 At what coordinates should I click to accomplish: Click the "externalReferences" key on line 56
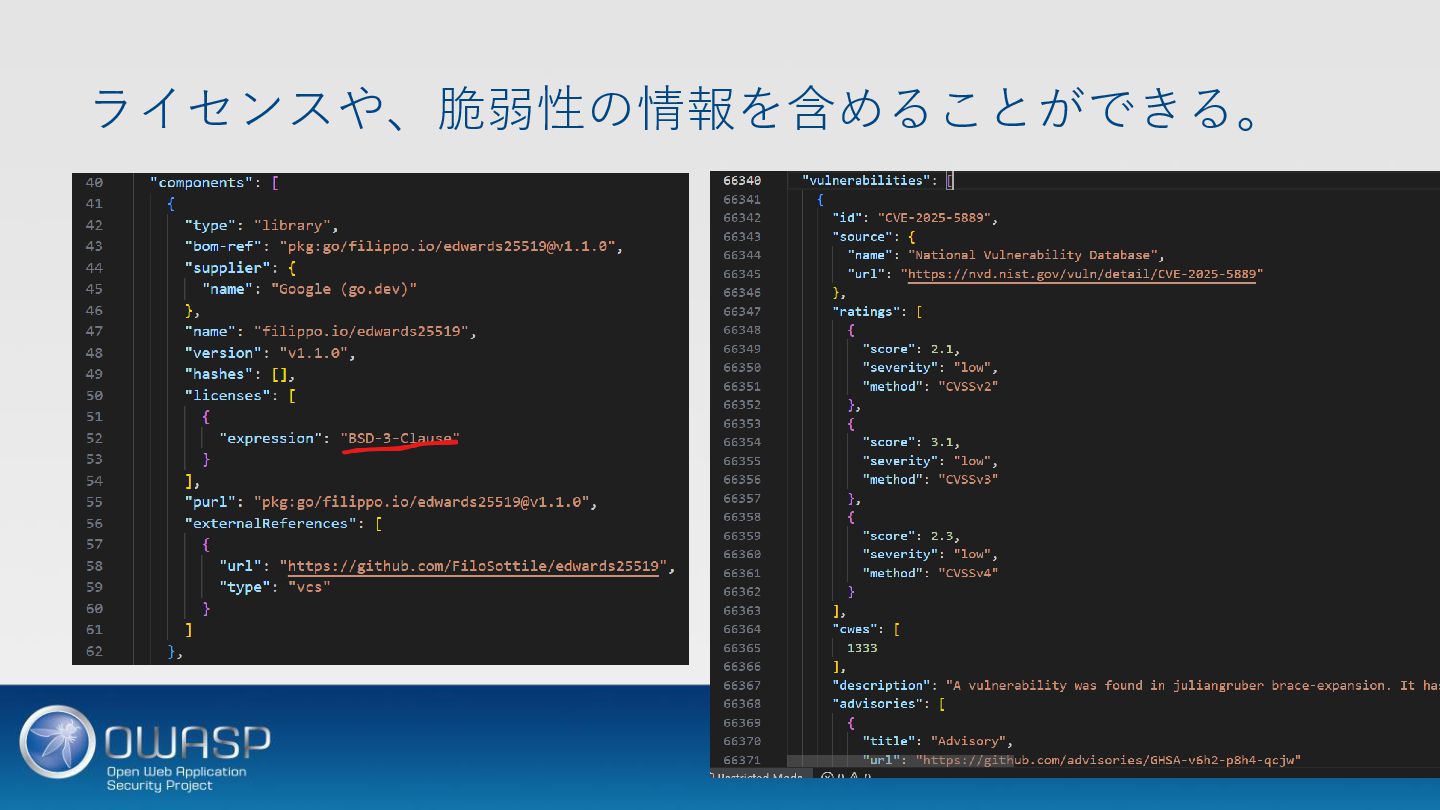271,523
